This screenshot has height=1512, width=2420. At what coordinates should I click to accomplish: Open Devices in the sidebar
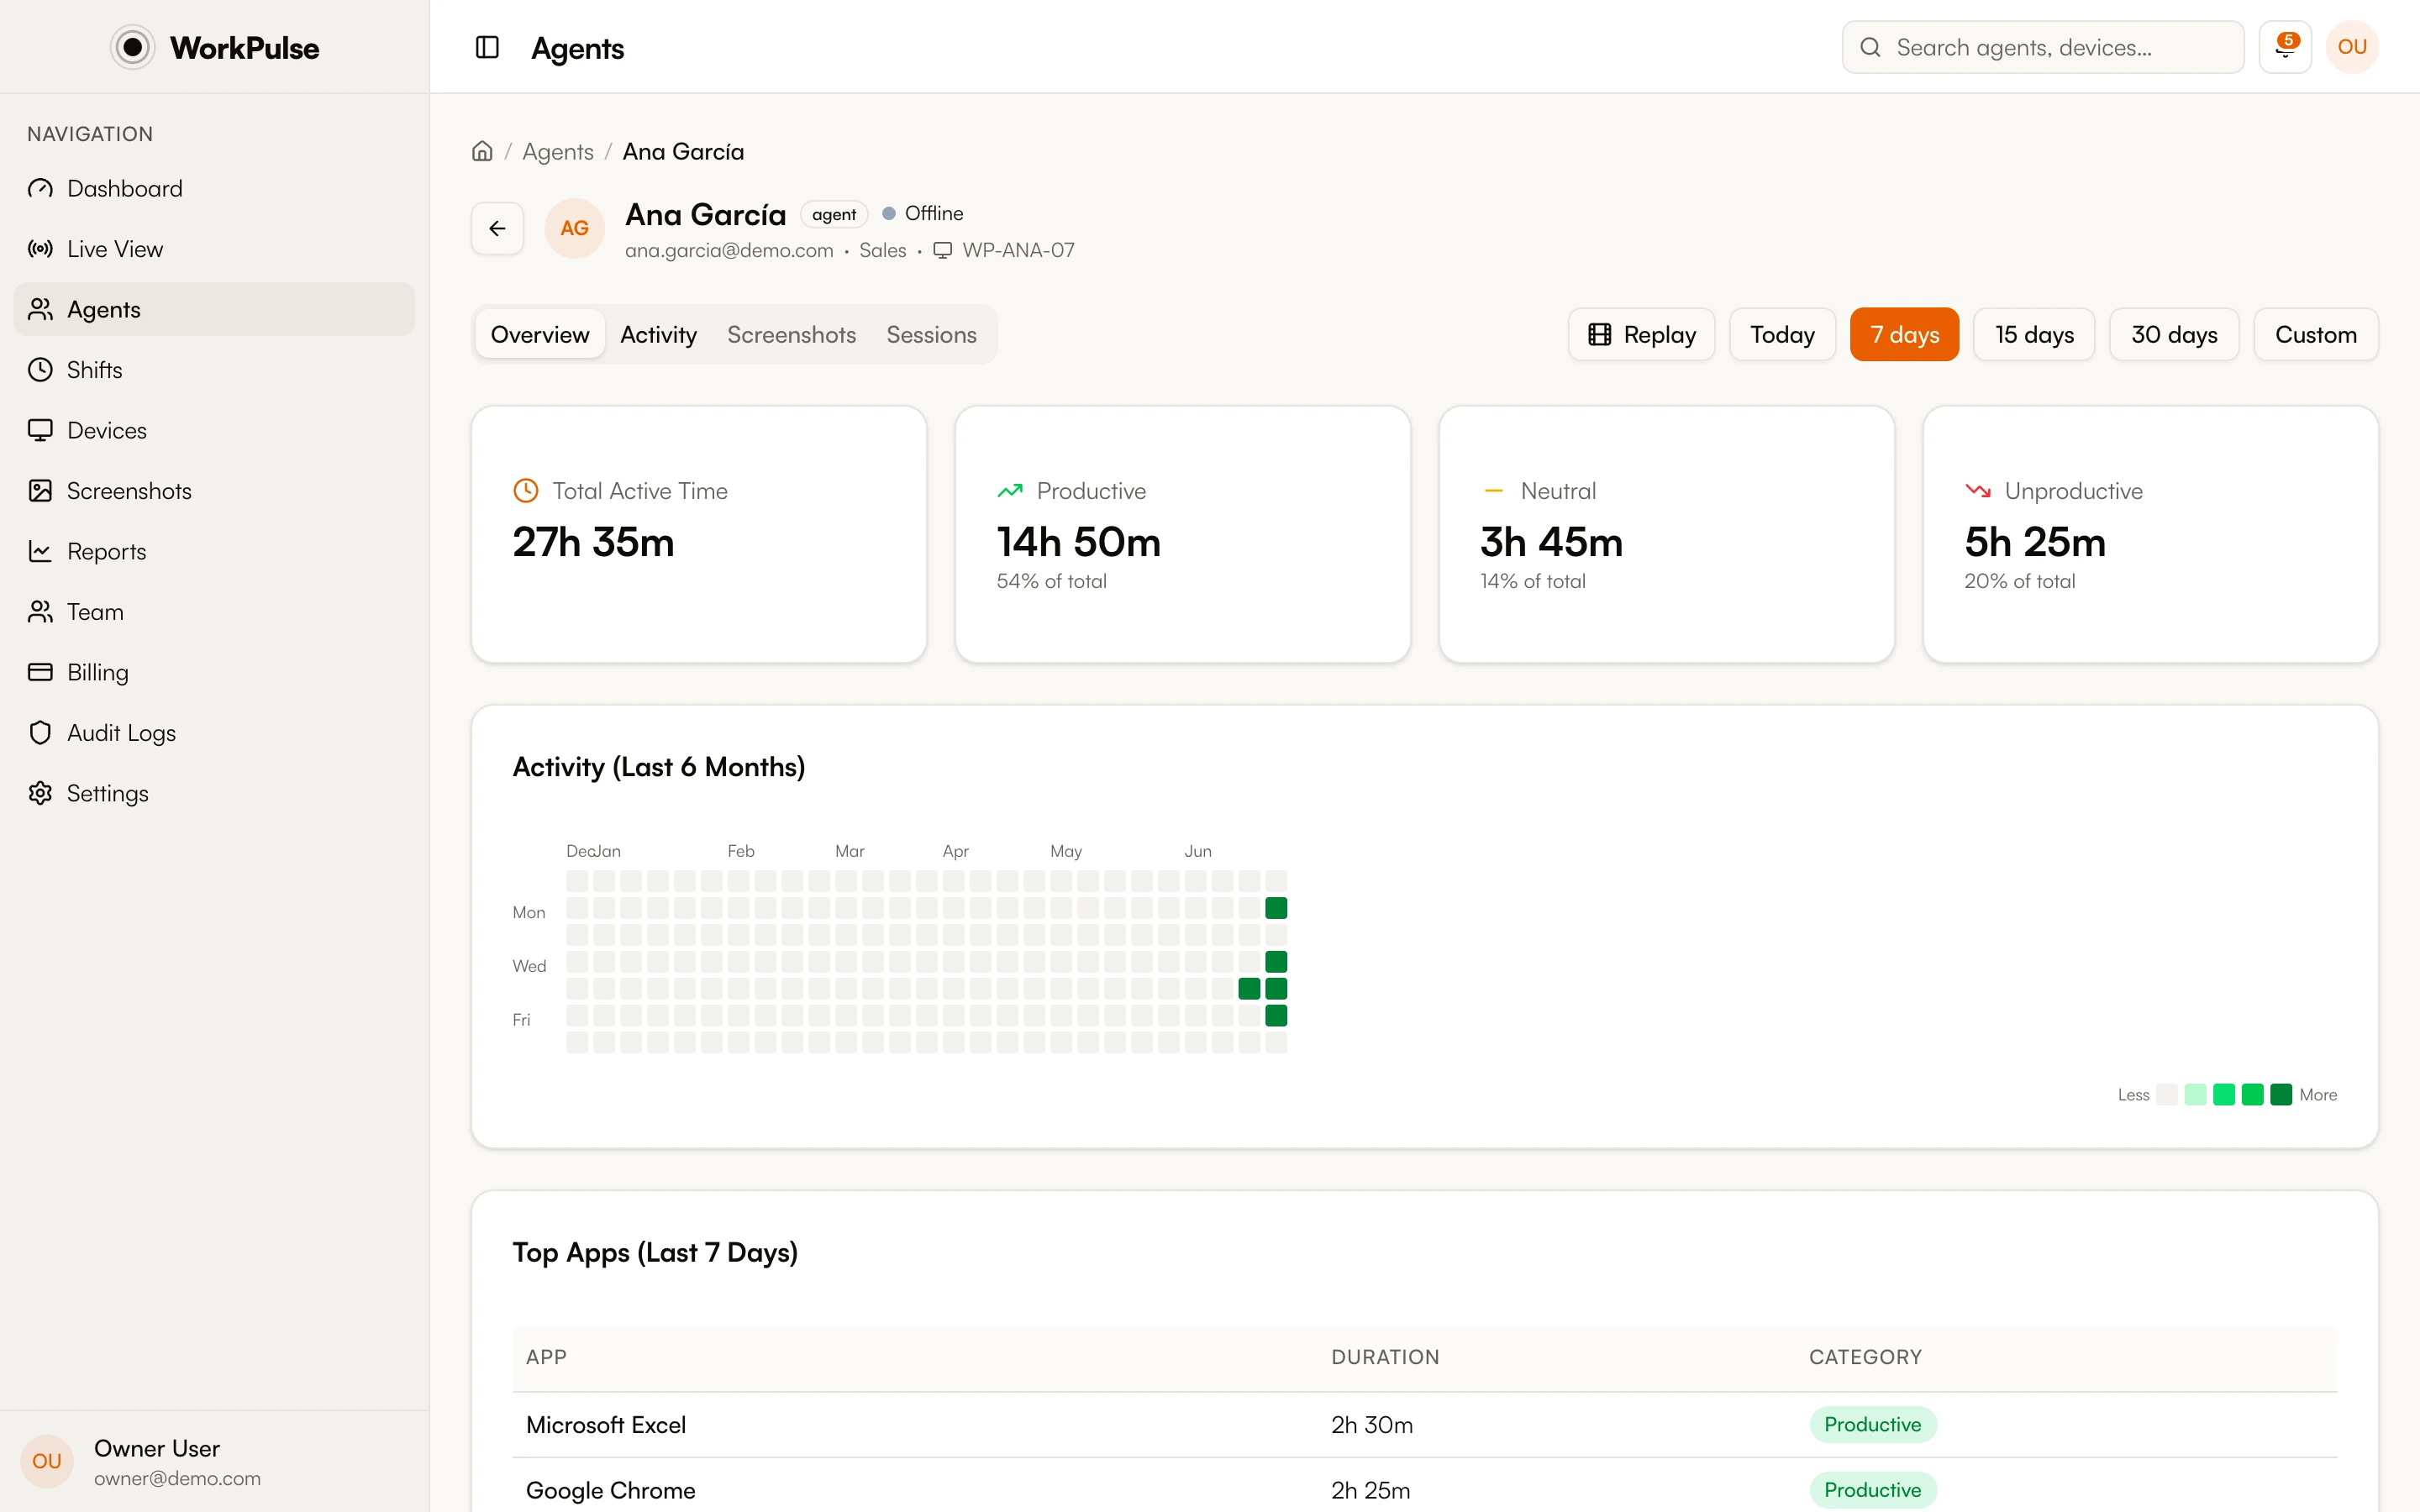[214, 431]
